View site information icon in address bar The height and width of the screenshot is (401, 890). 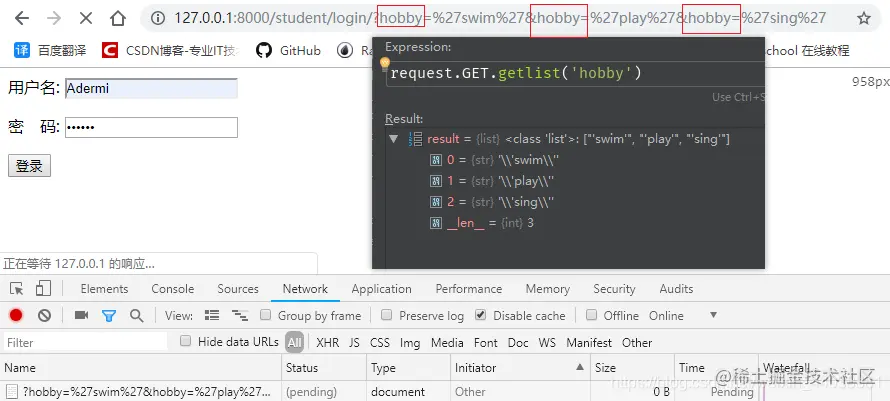point(158,19)
